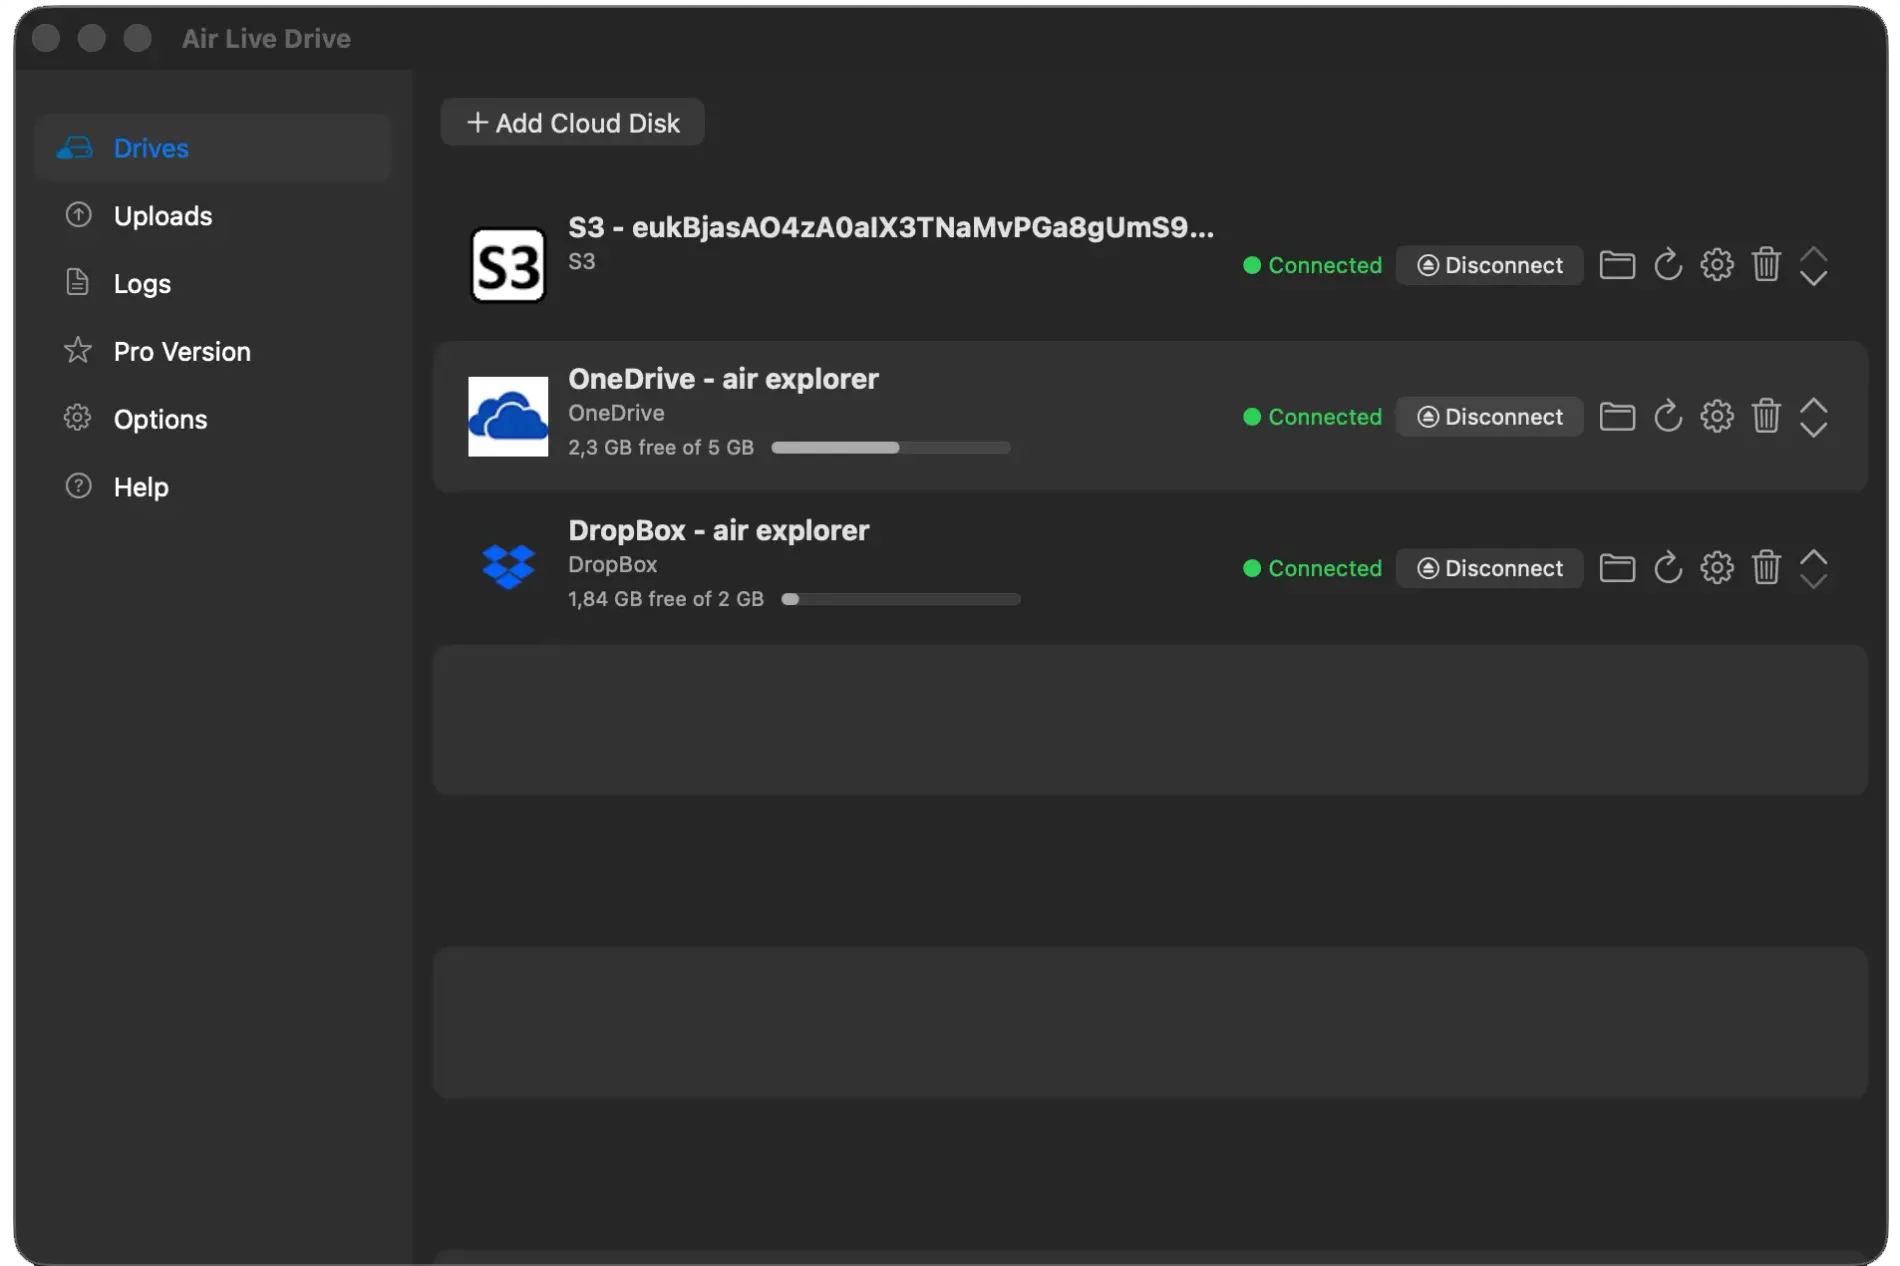Open the DropBox drive folder icon
The image size is (1900, 1266).
[1617, 568]
